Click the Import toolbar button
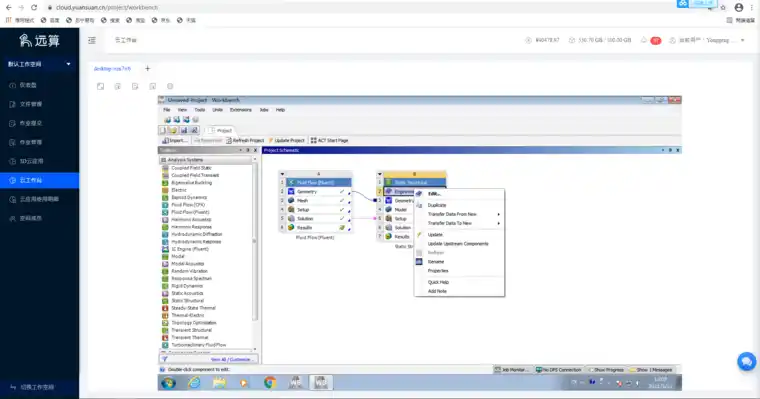The image size is (760, 399). pos(174,141)
